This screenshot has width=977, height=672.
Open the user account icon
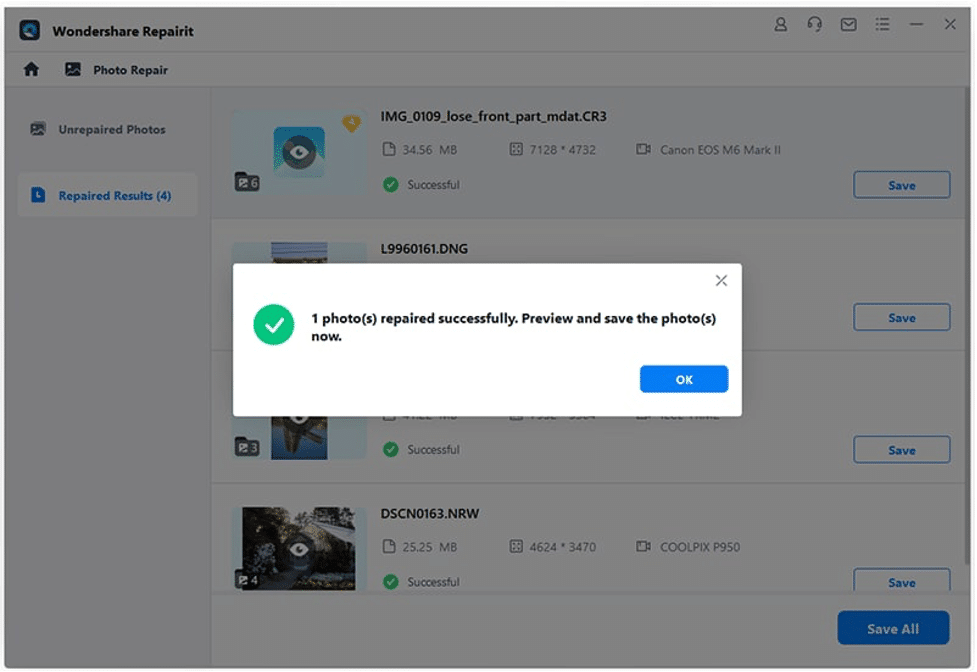click(781, 24)
